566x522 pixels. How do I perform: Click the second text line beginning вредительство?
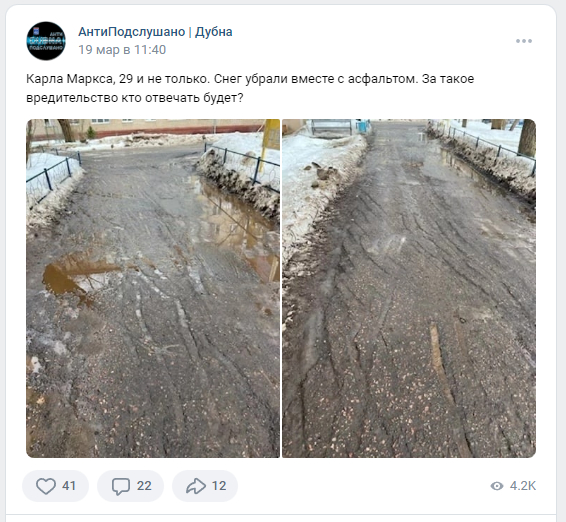[x=135, y=98]
